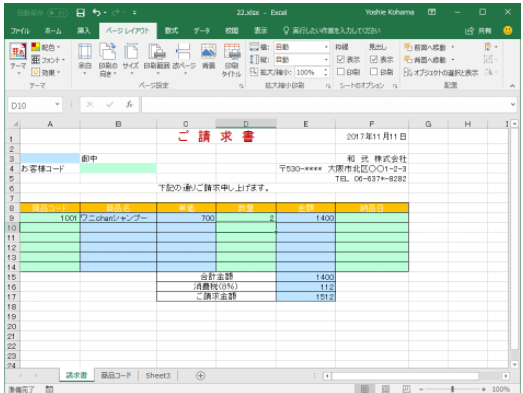Collapse the ribbon with the chevron
Screen dimensions: 523x393
512,86
